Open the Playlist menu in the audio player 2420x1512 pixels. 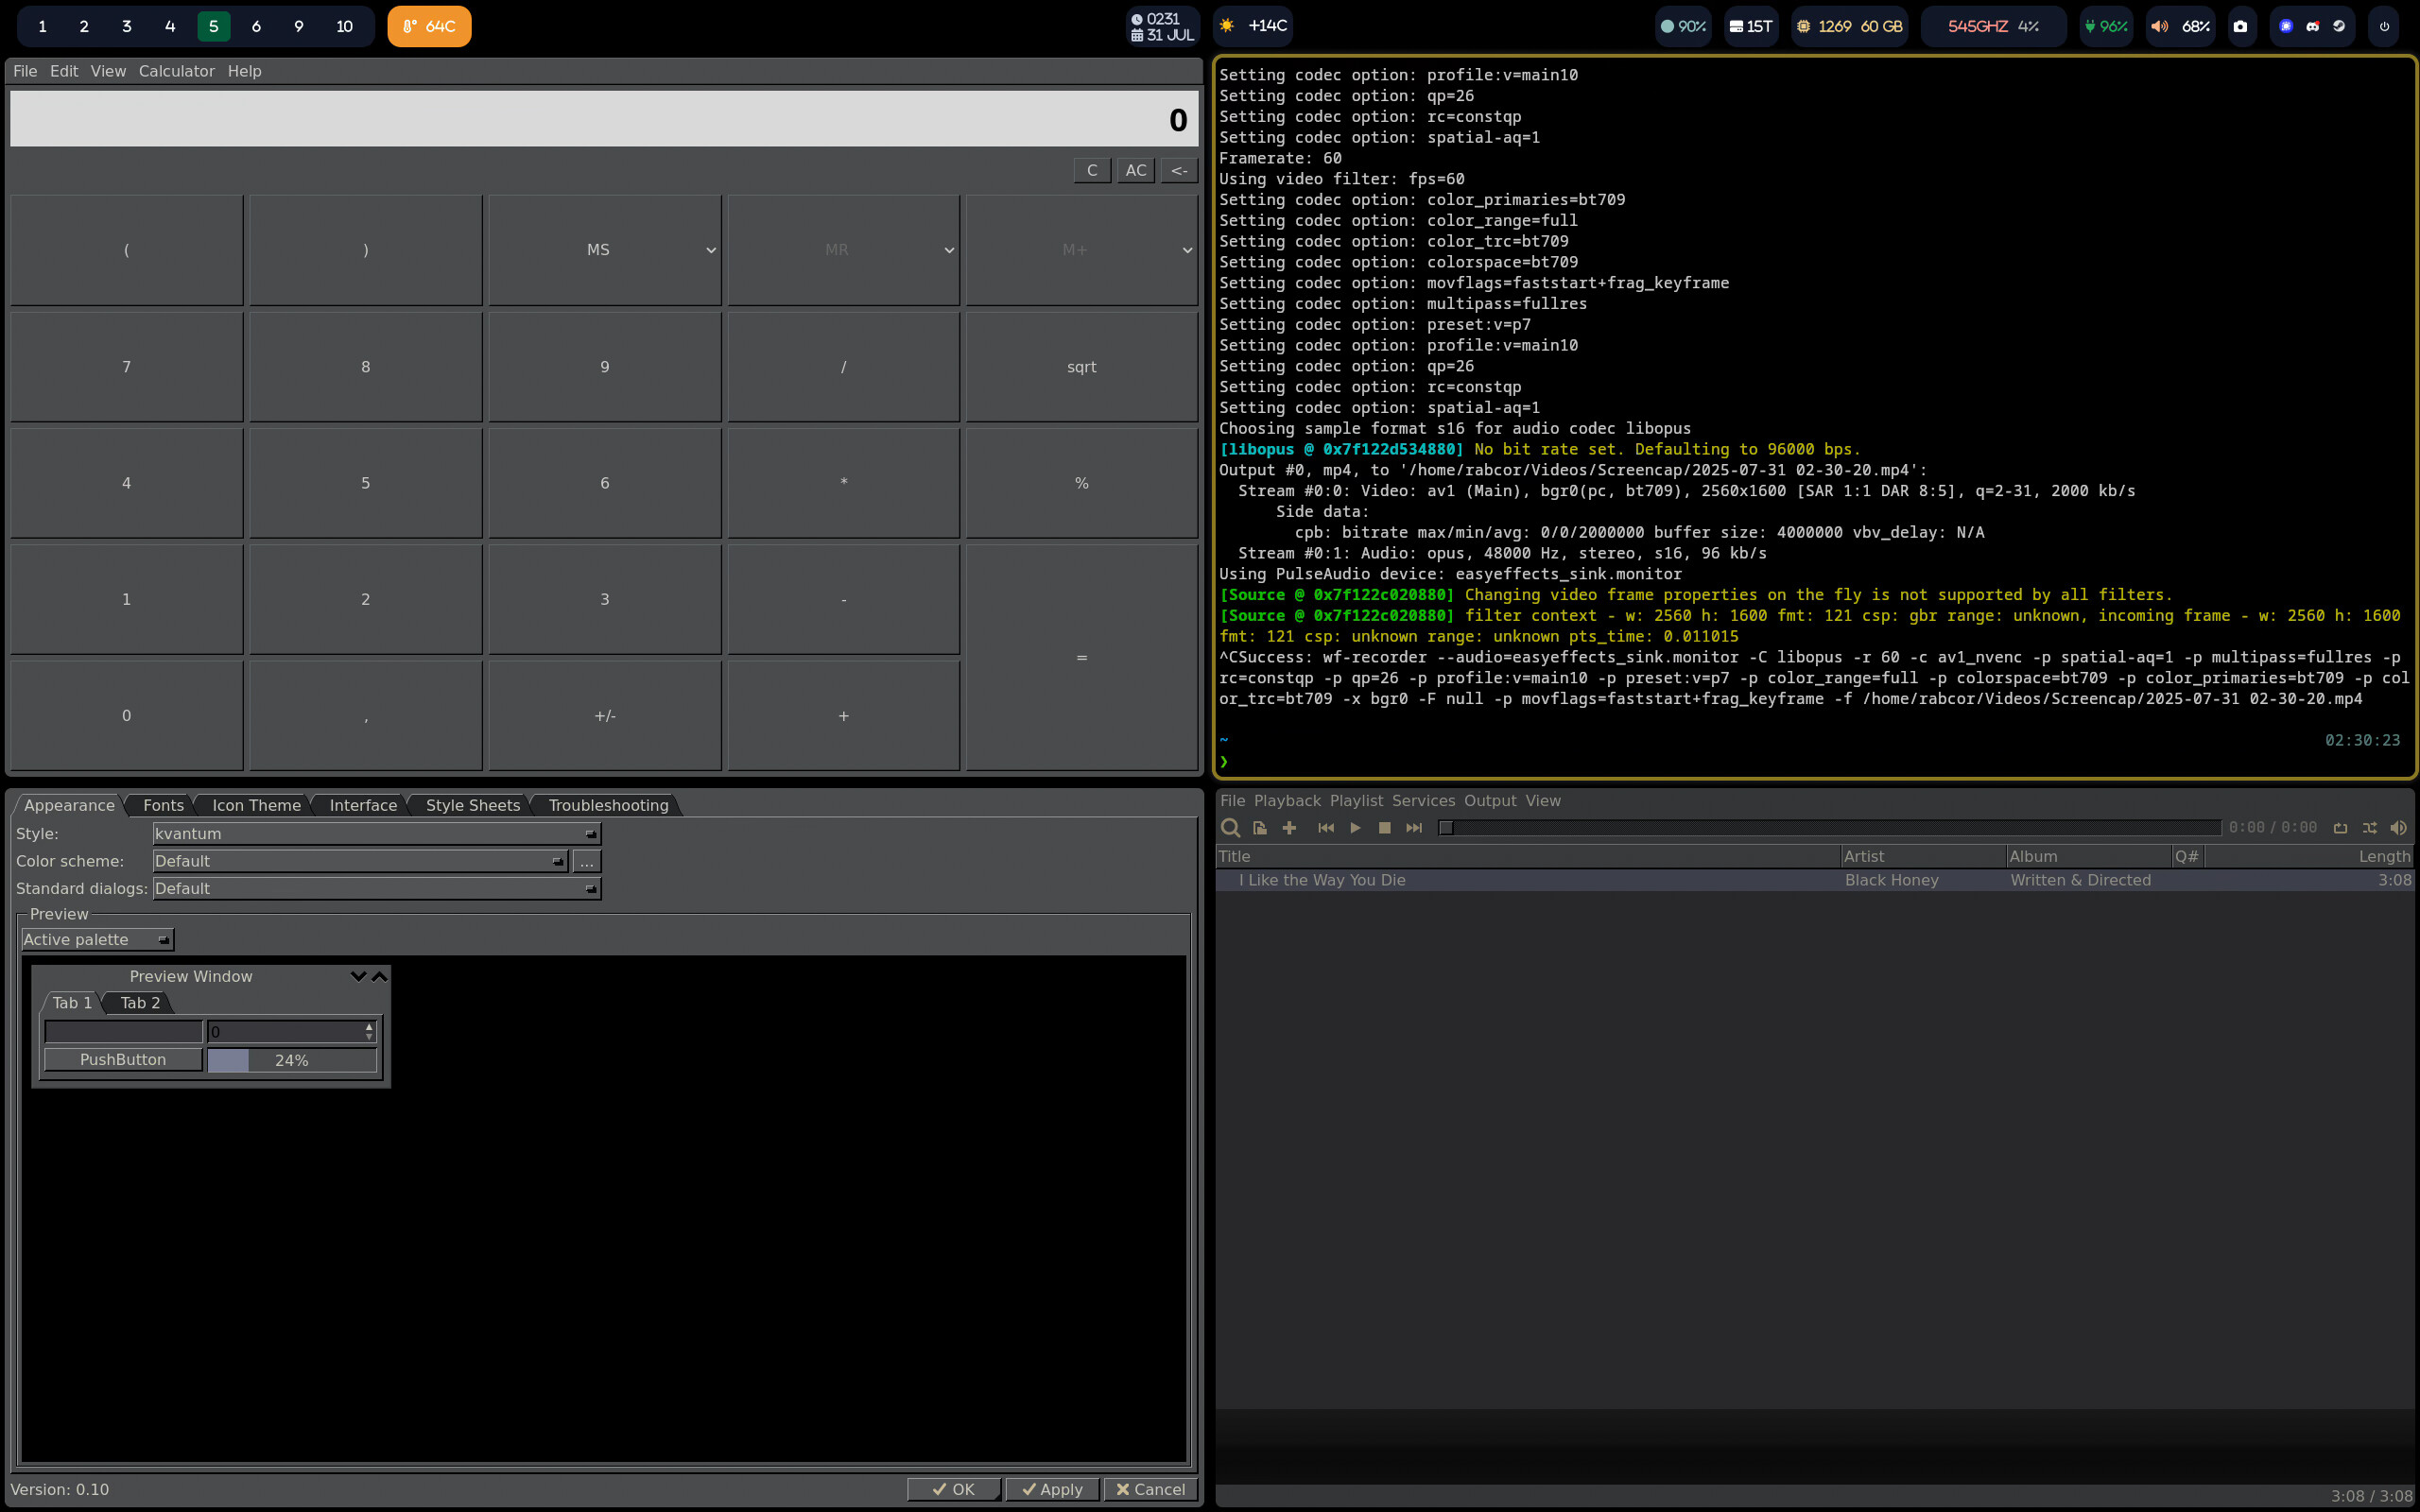[1356, 801]
